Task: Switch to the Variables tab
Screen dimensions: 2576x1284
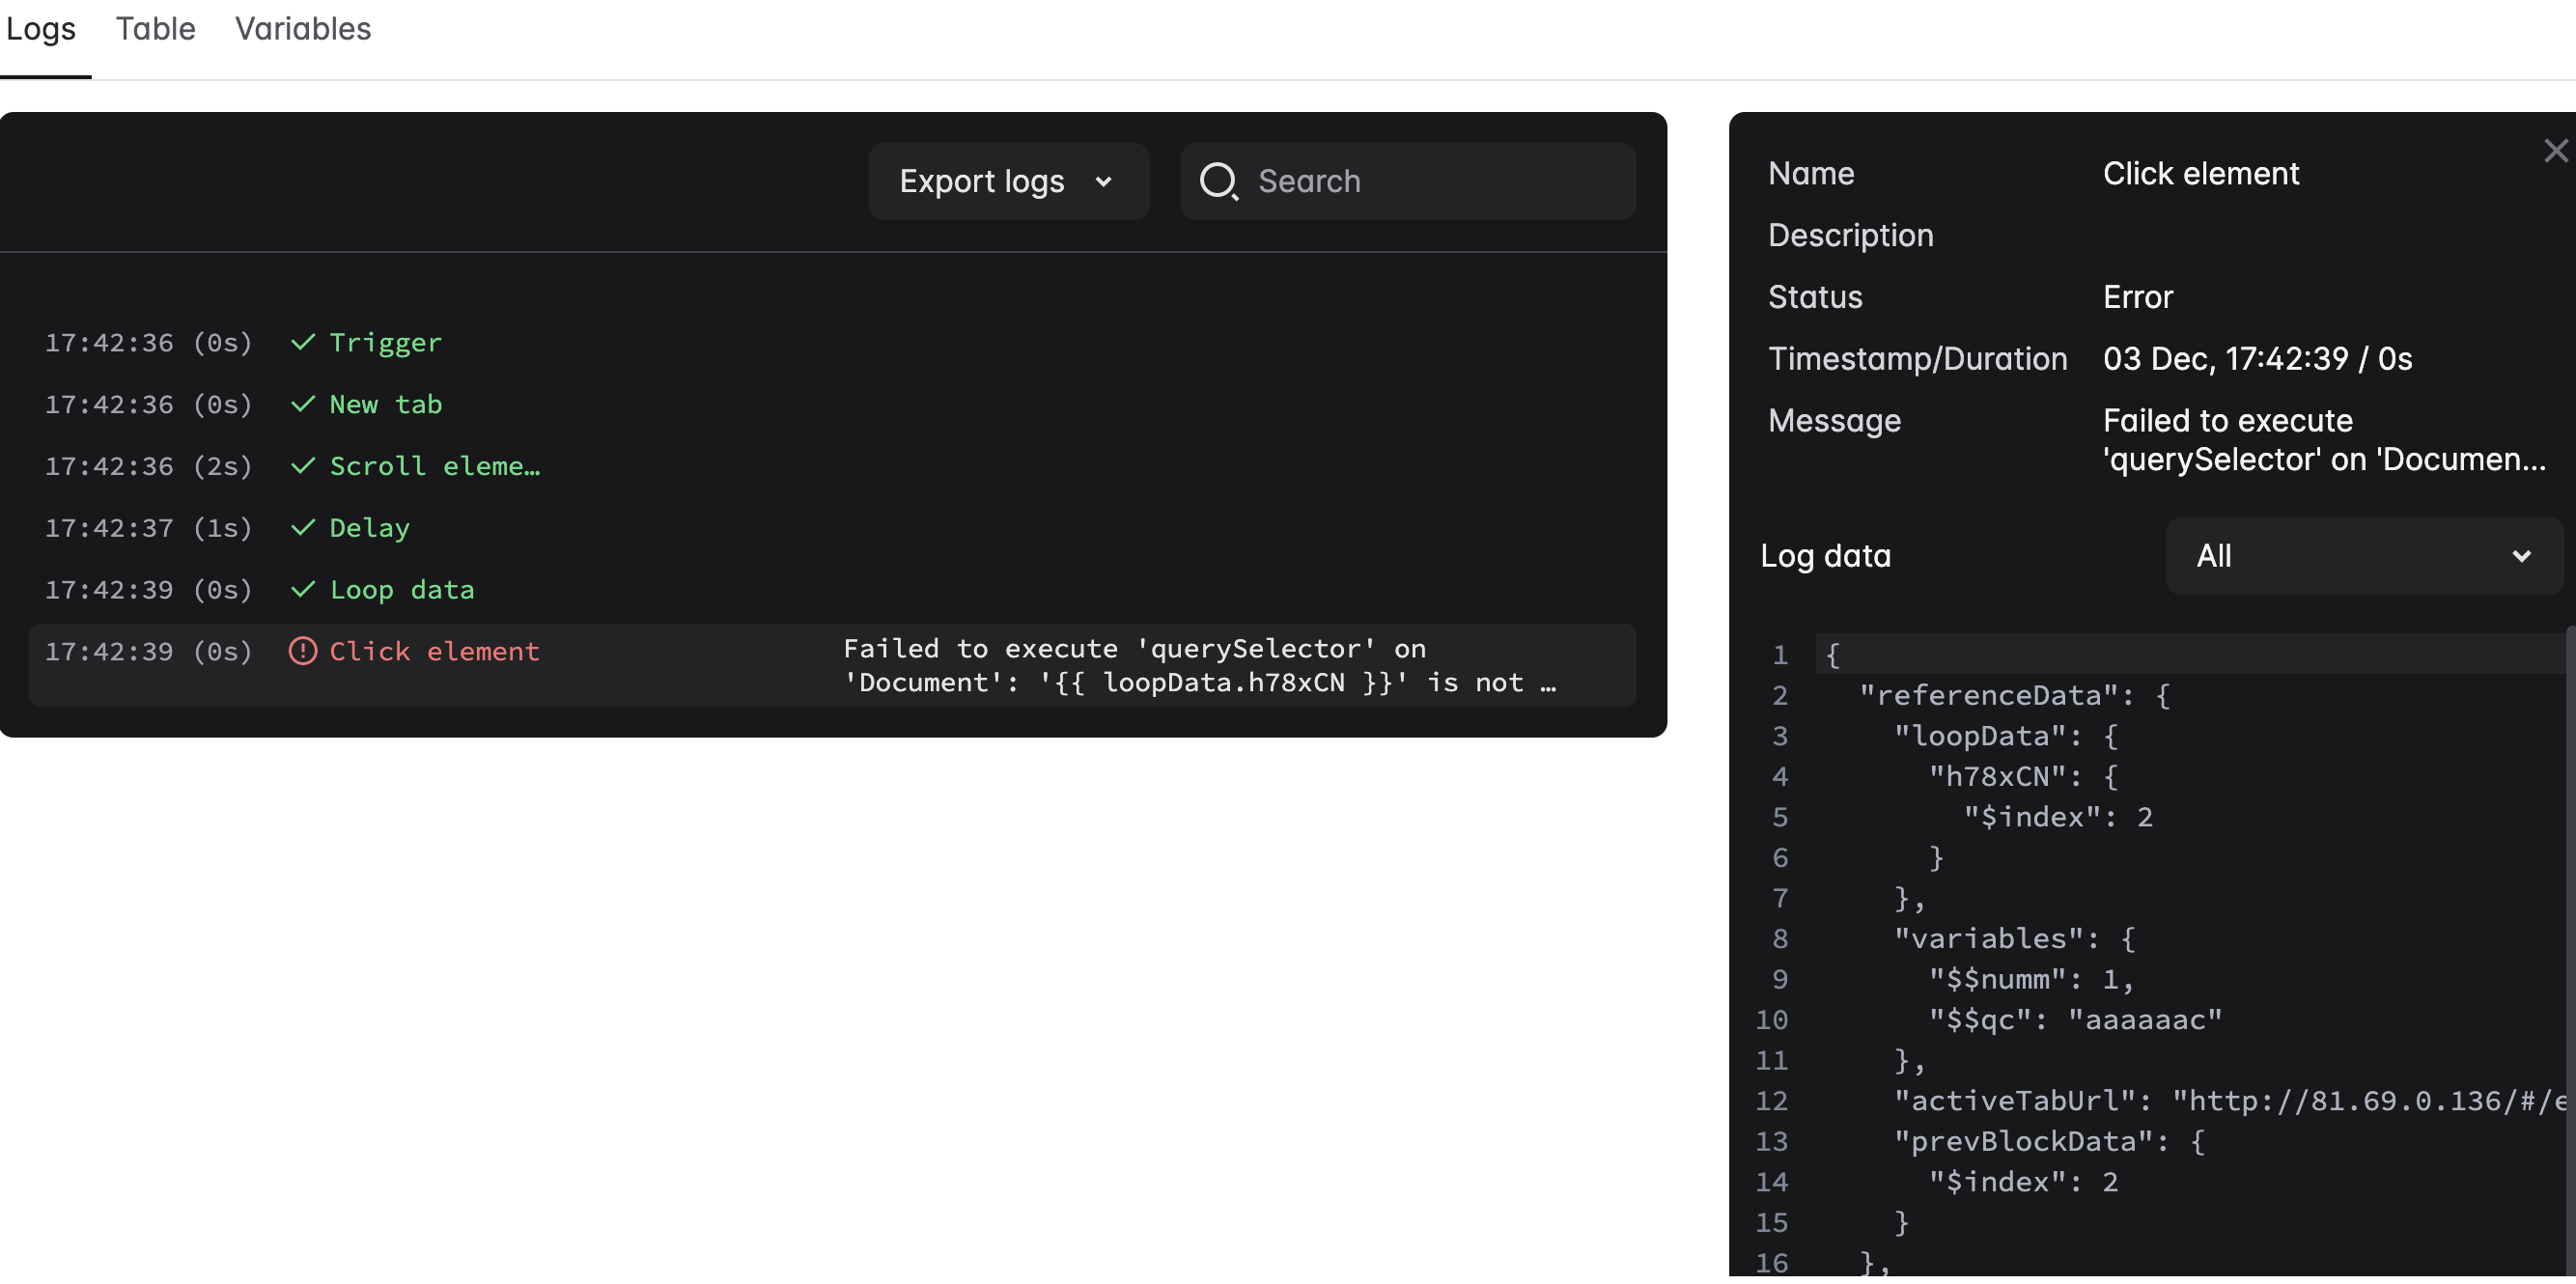Action: tap(302, 29)
